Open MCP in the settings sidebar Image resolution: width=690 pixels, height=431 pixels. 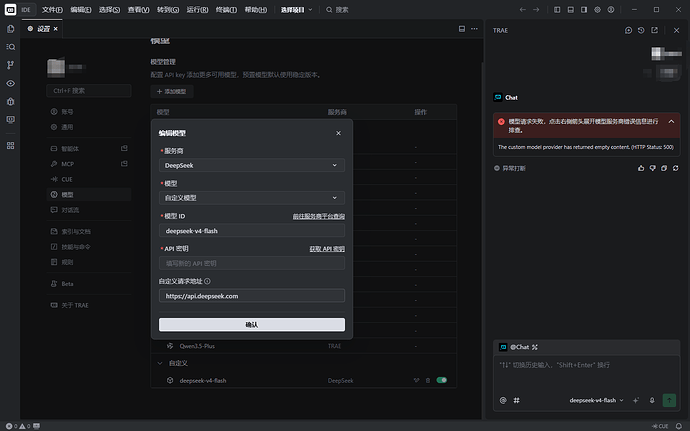pyautogui.click(x=88, y=164)
